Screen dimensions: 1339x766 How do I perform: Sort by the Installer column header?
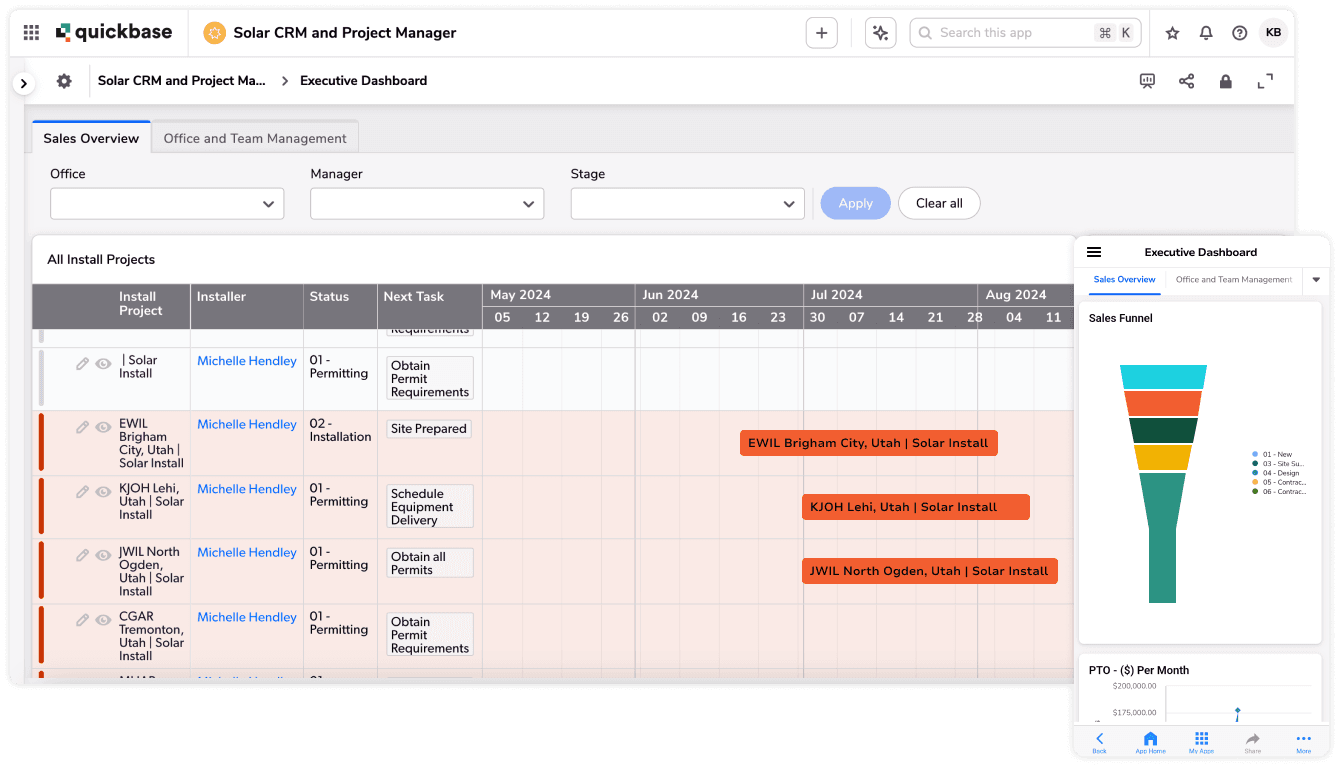tap(247, 306)
